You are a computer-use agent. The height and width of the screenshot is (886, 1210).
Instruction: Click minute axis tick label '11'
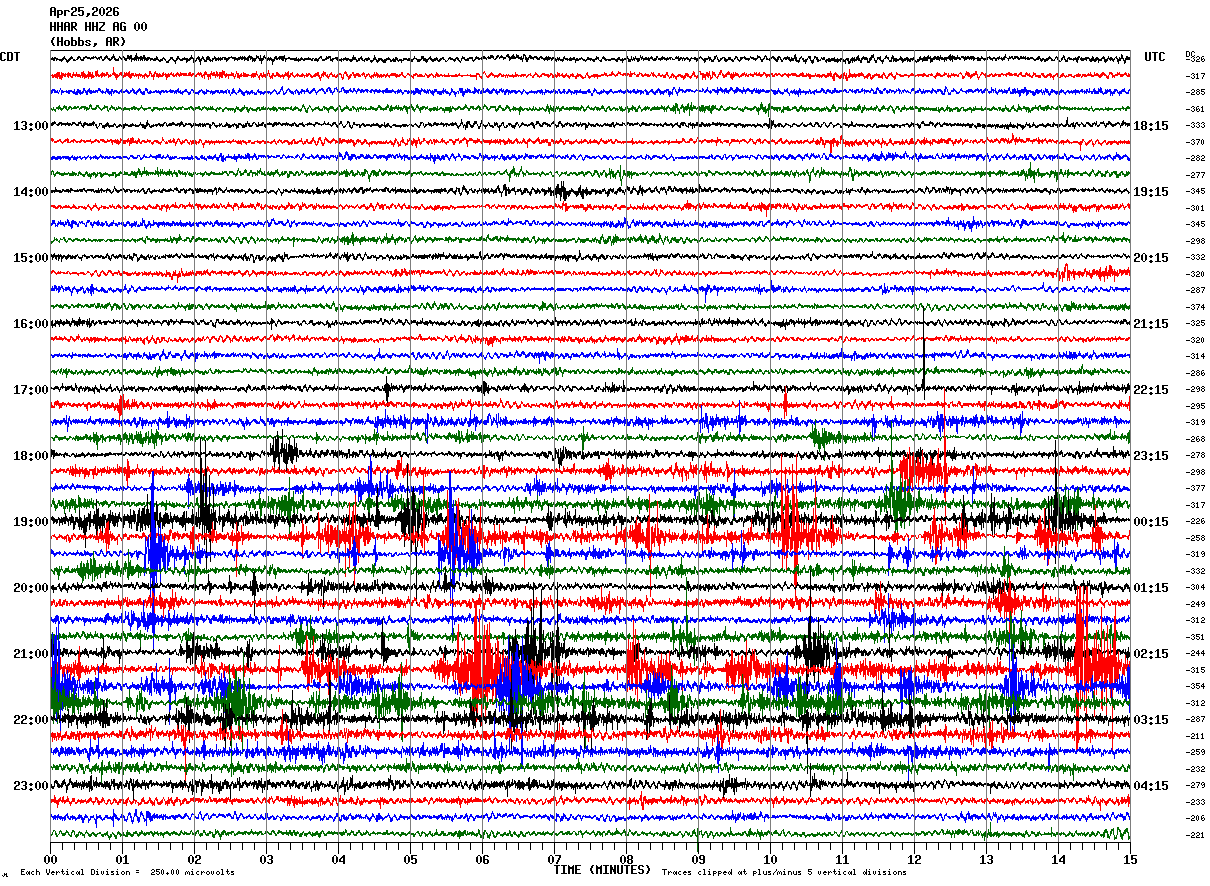tap(842, 860)
